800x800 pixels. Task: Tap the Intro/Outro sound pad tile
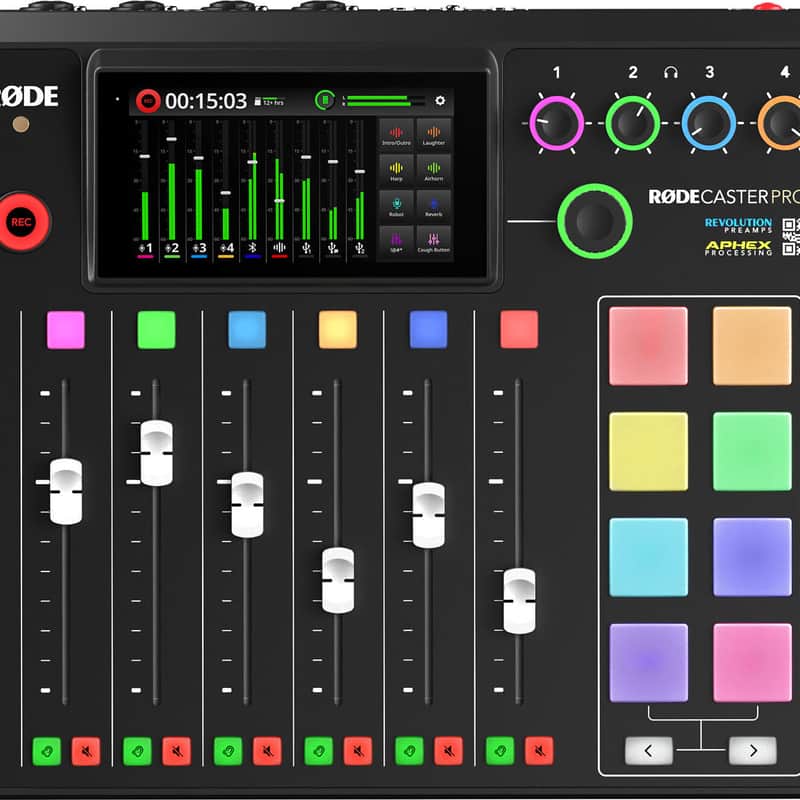pos(396,134)
